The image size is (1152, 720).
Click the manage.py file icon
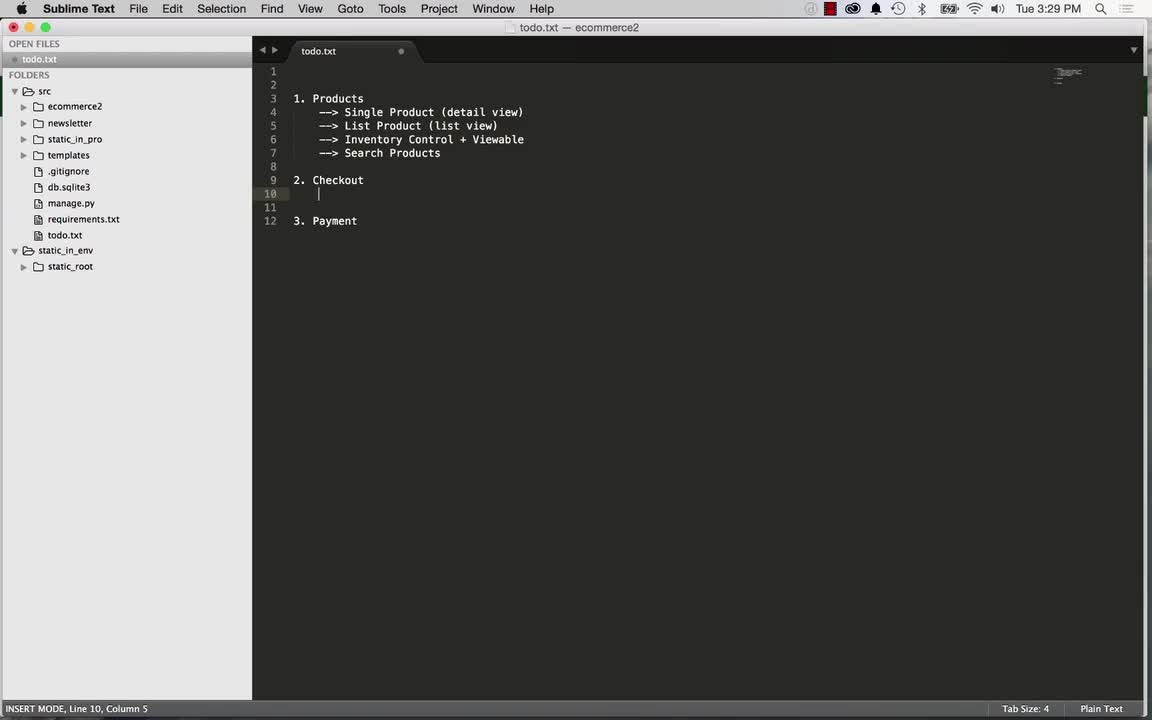pyautogui.click(x=39, y=204)
